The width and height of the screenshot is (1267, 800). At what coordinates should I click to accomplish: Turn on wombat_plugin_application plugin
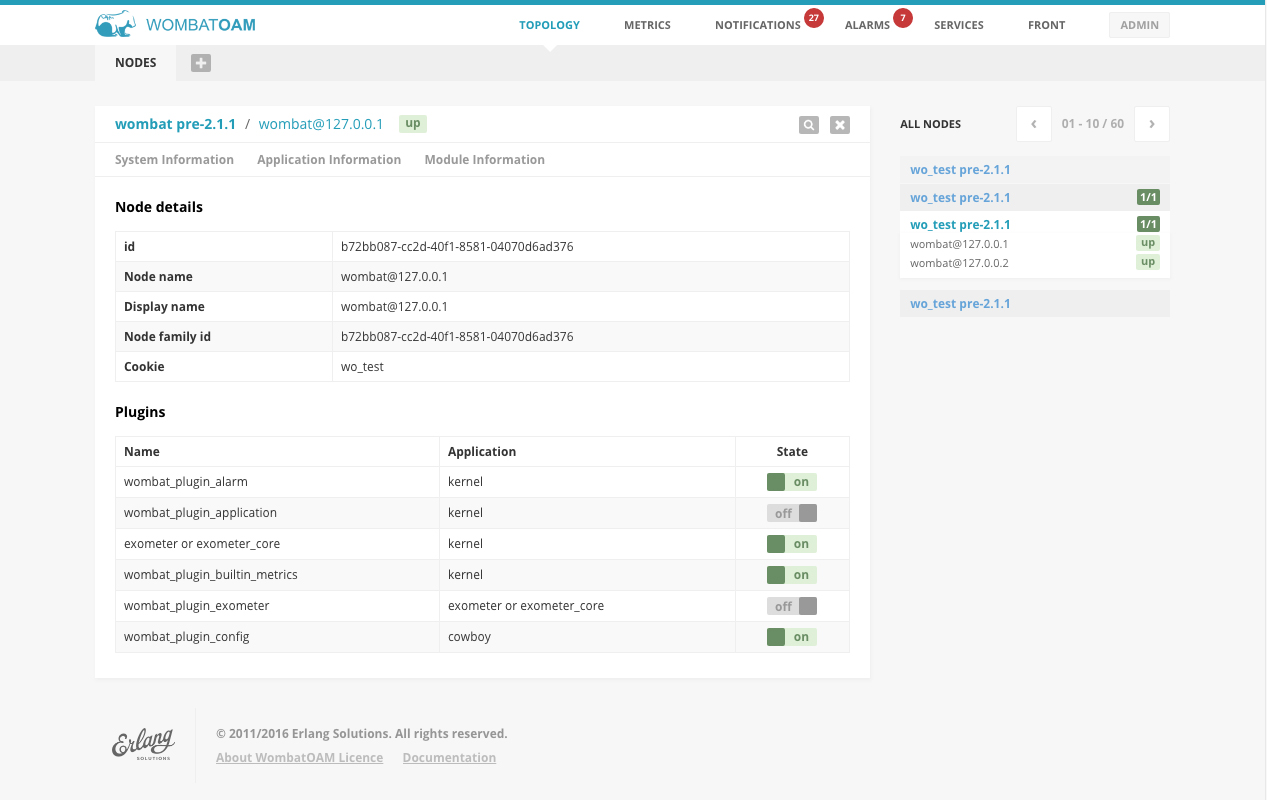coord(792,513)
